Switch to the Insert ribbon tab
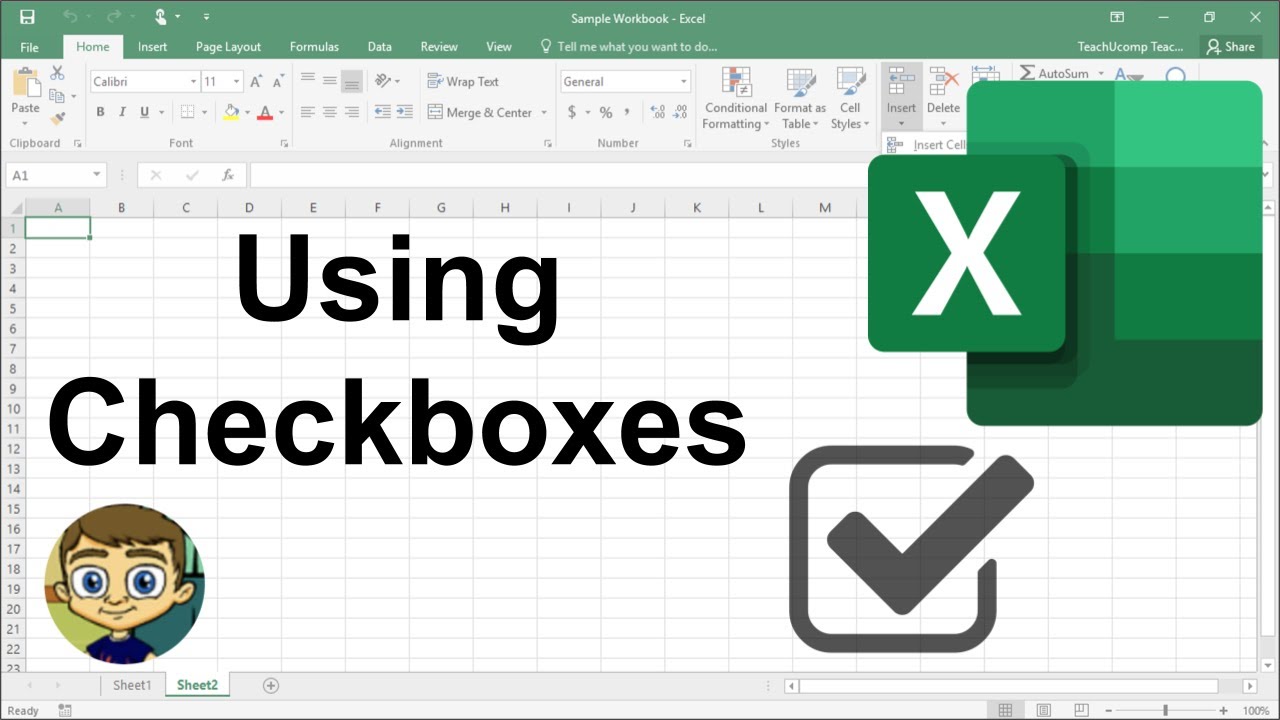The image size is (1280, 720). (153, 47)
